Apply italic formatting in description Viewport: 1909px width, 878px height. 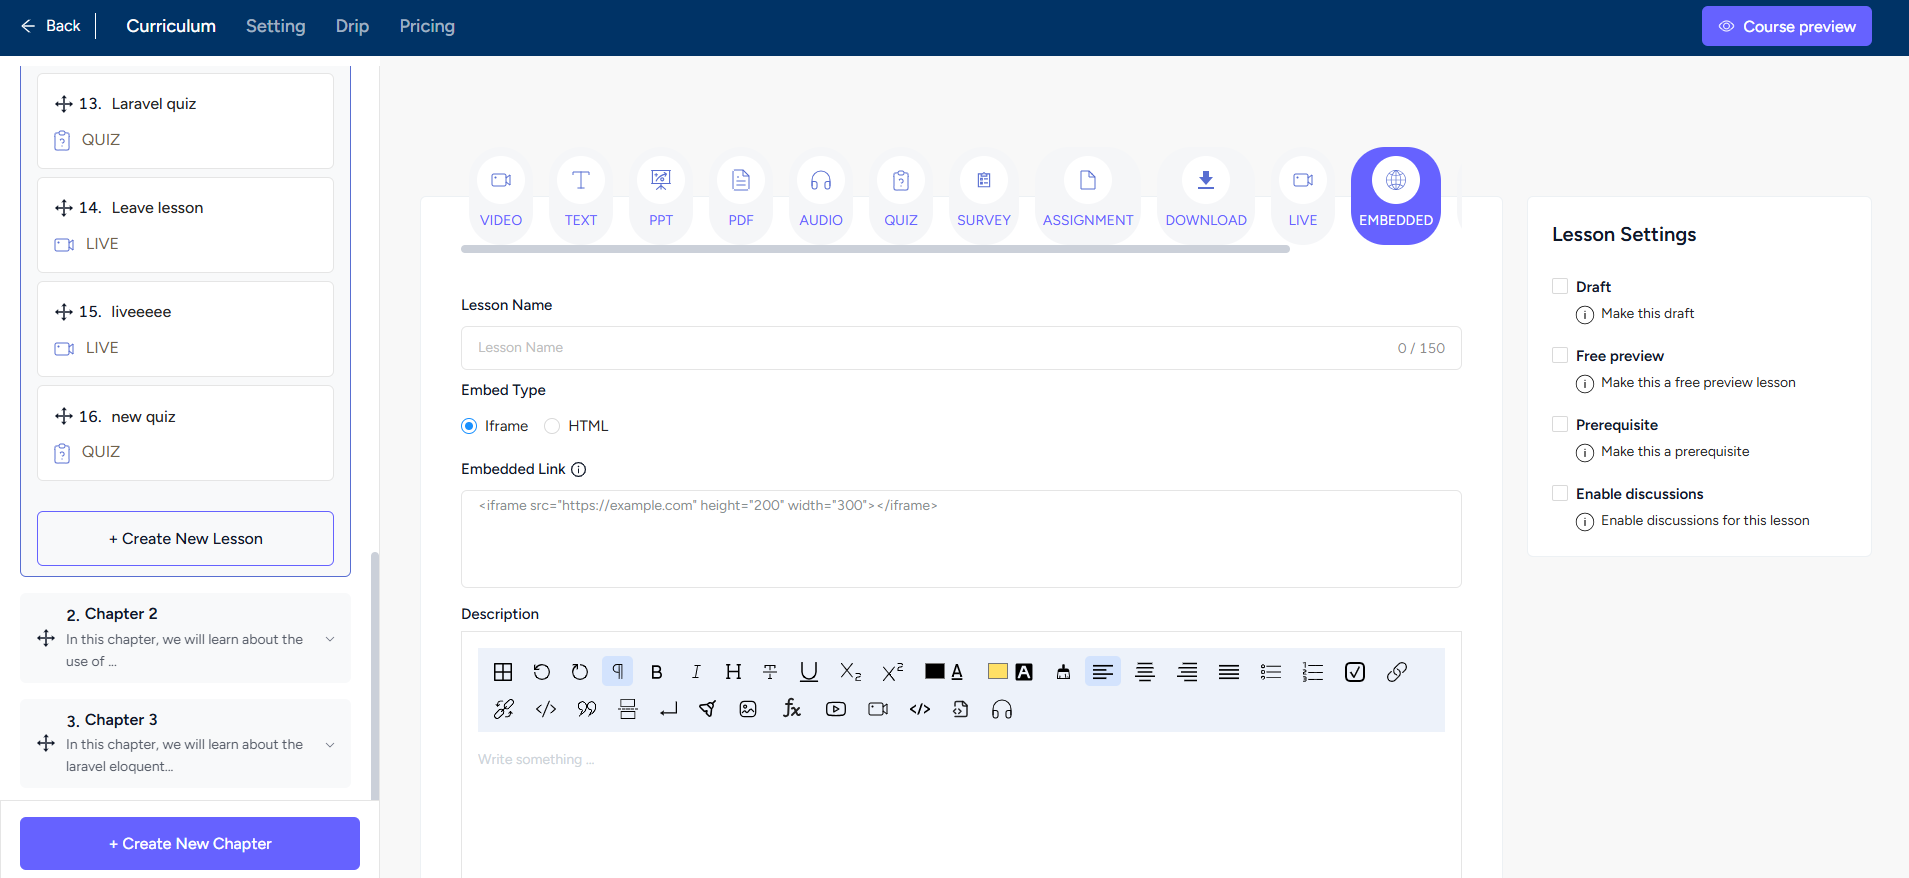(x=695, y=672)
